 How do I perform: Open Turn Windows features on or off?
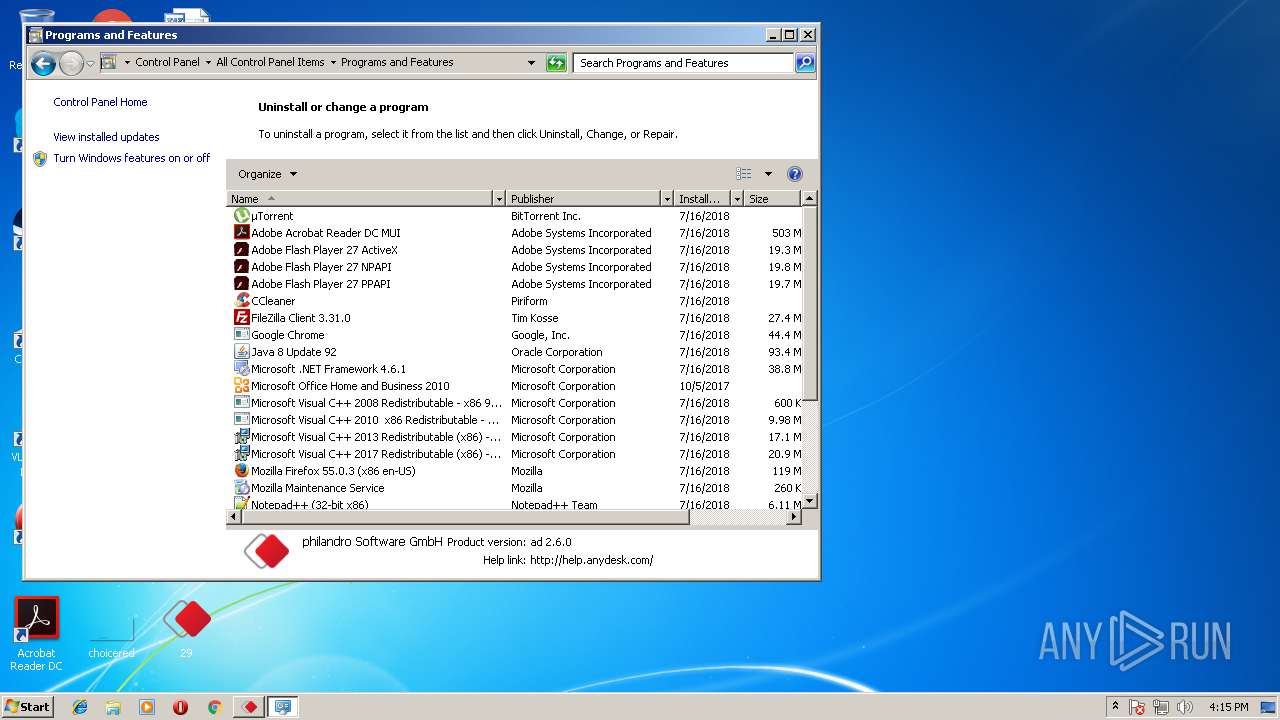click(x=132, y=158)
